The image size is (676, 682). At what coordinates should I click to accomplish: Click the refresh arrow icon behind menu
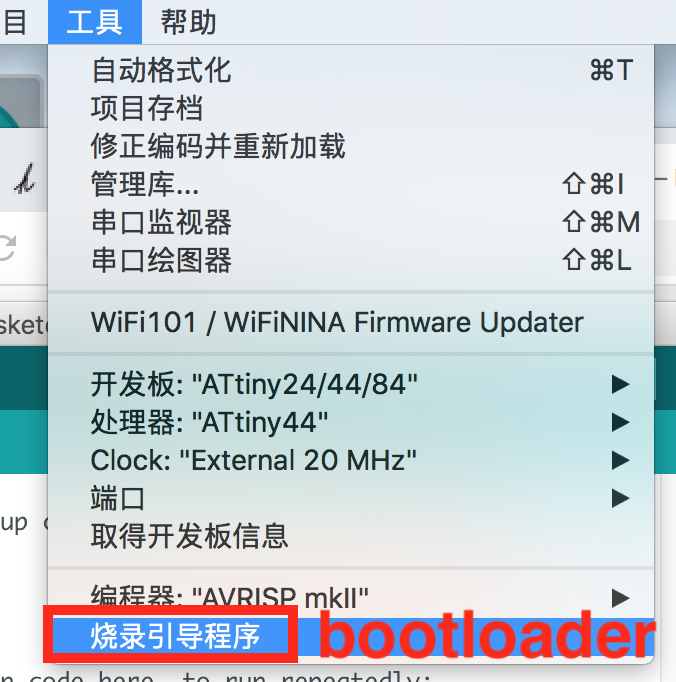point(7,247)
